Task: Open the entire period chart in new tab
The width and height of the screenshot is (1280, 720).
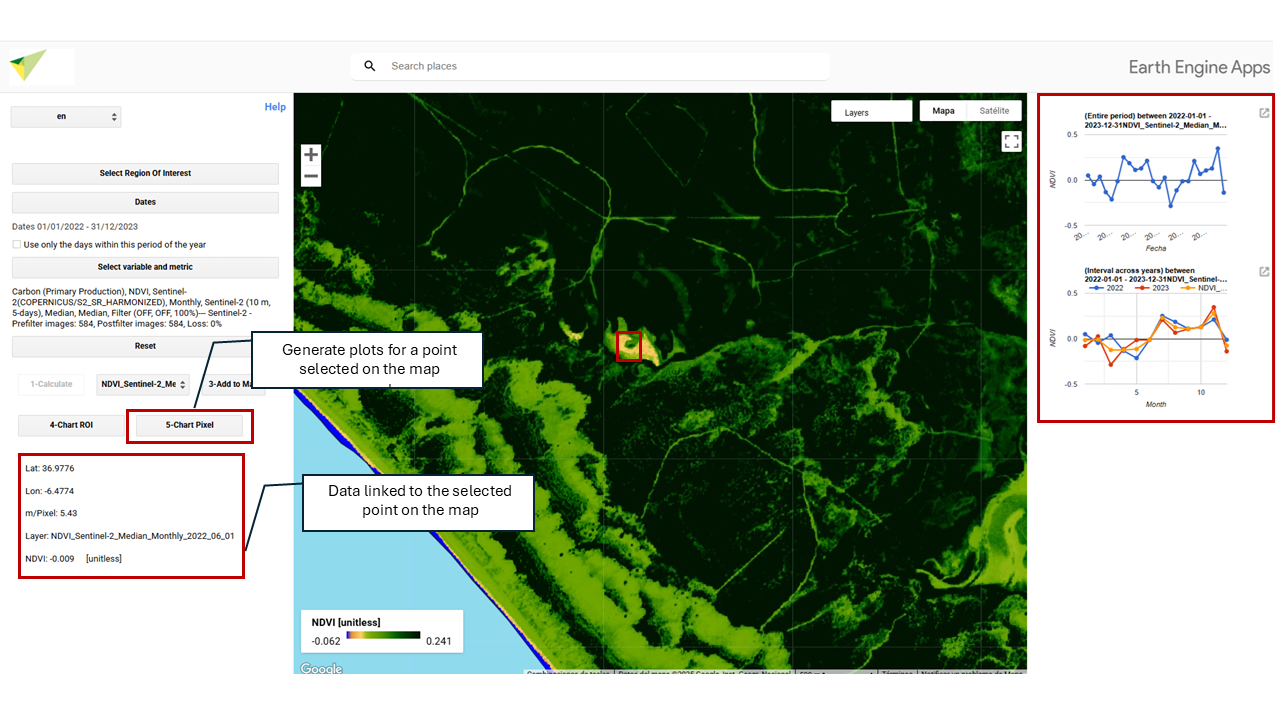Action: tap(1264, 113)
